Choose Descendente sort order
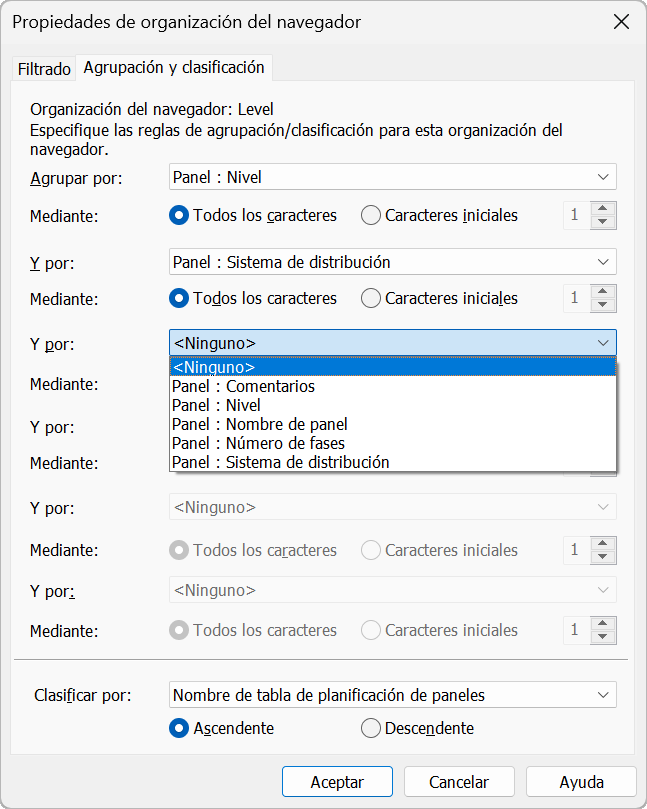647x809 pixels. 371,728
